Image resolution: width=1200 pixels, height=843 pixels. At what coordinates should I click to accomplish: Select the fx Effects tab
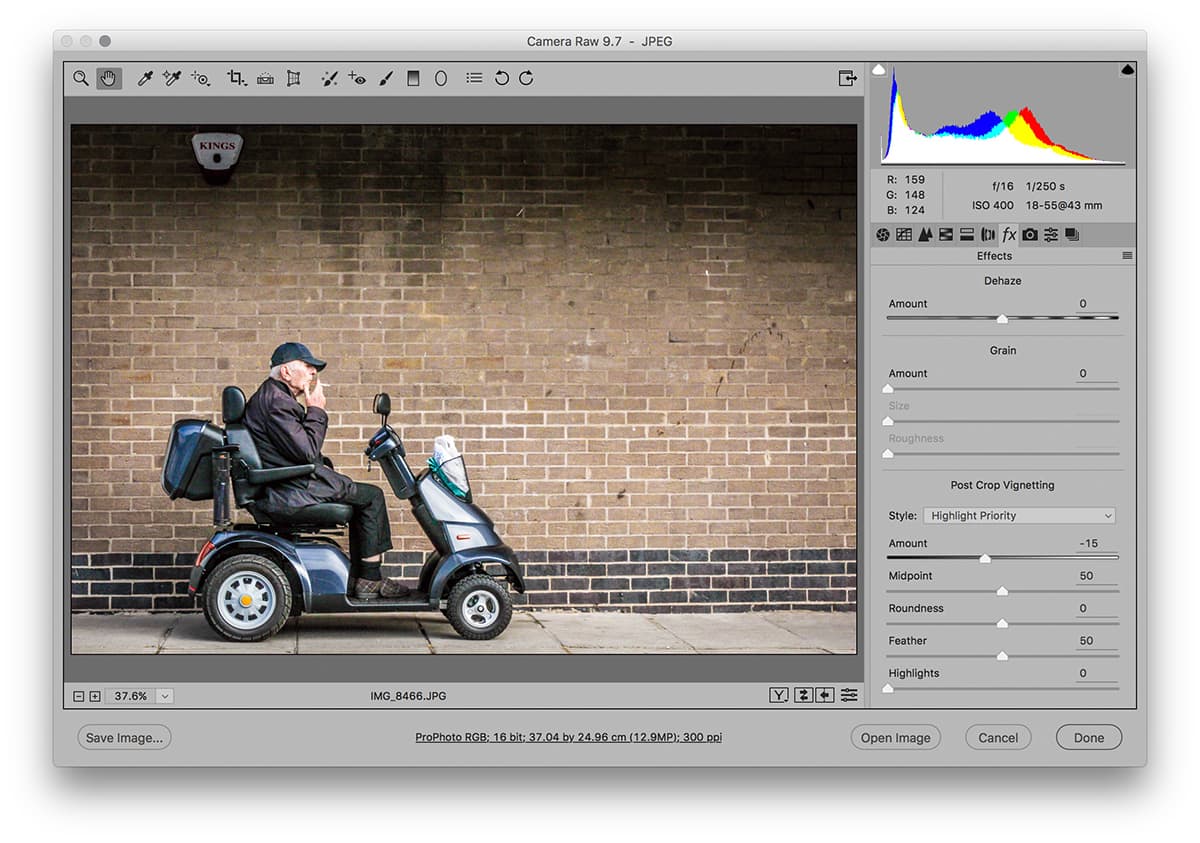(1009, 235)
